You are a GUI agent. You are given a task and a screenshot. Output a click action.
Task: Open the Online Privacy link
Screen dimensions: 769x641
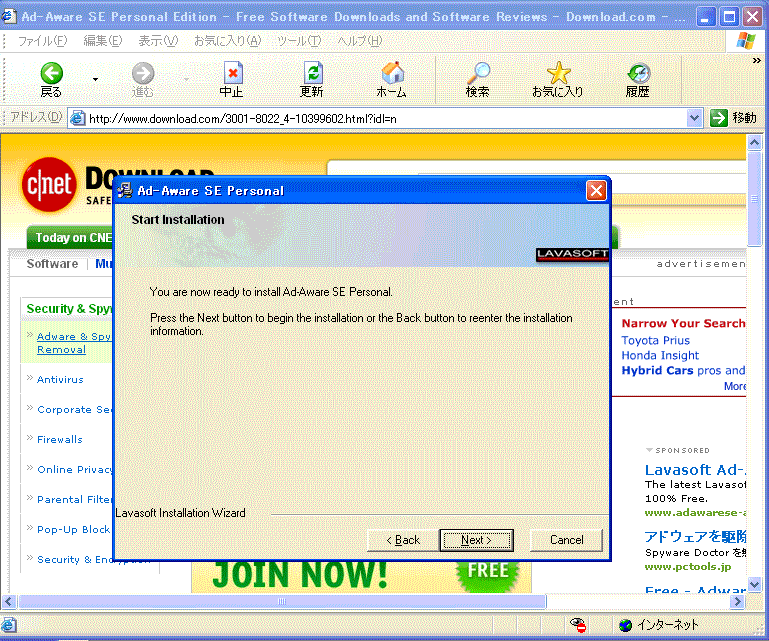point(75,469)
